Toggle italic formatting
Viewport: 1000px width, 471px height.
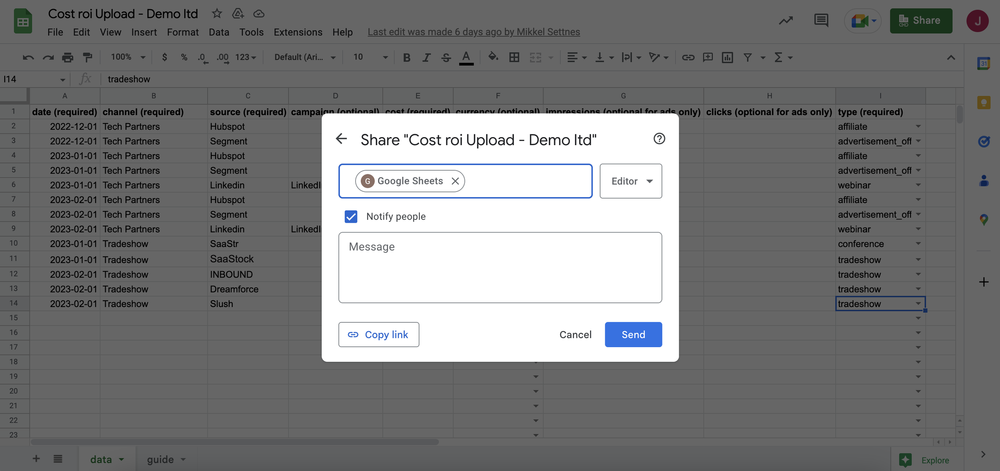[x=426, y=57]
